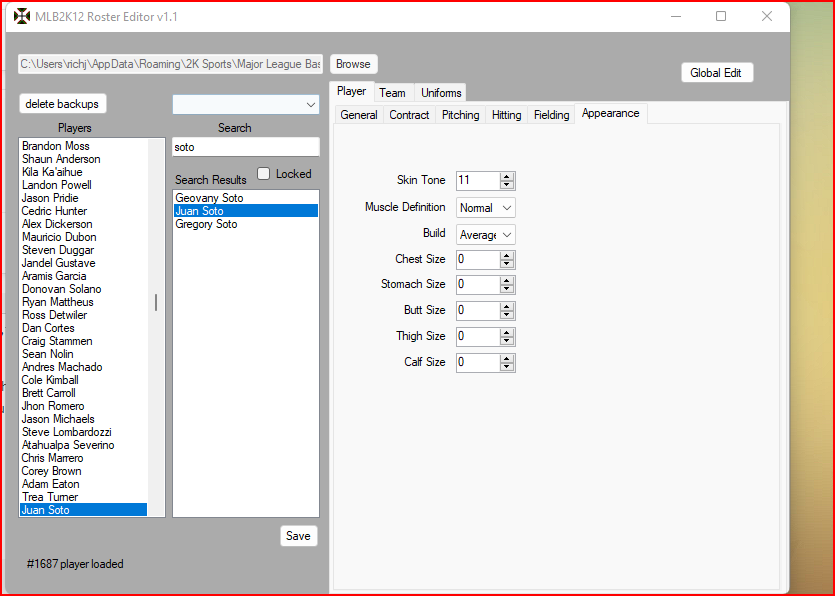Decrease Calf Size value
This screenshot has width=835, height=596.
[x=507, y=367]
